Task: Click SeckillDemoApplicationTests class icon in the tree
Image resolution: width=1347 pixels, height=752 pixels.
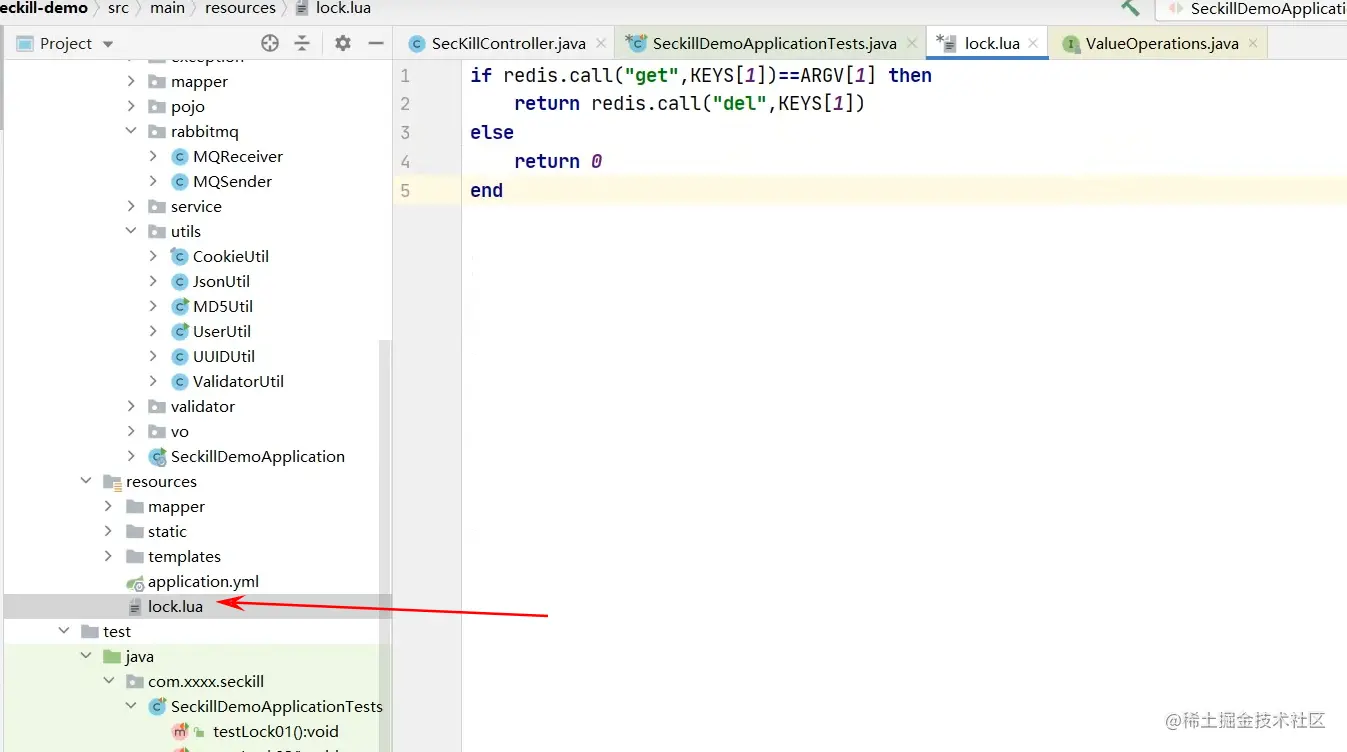Action: tap(157, 706)
